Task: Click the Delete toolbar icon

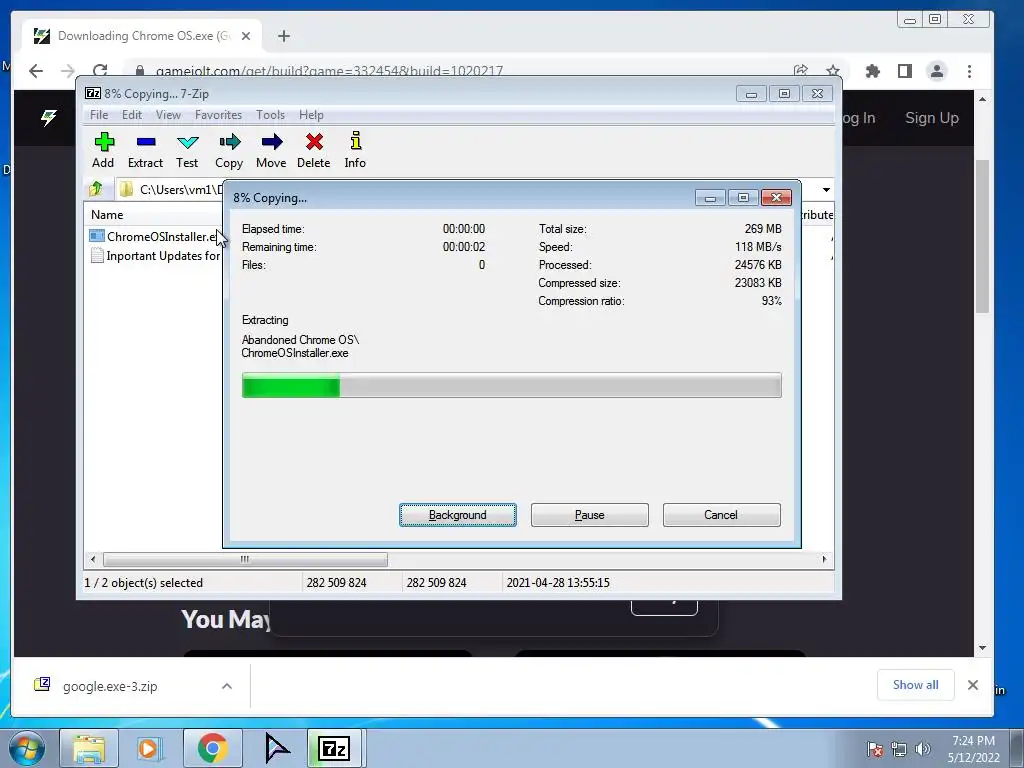Action: coord(313,150)
